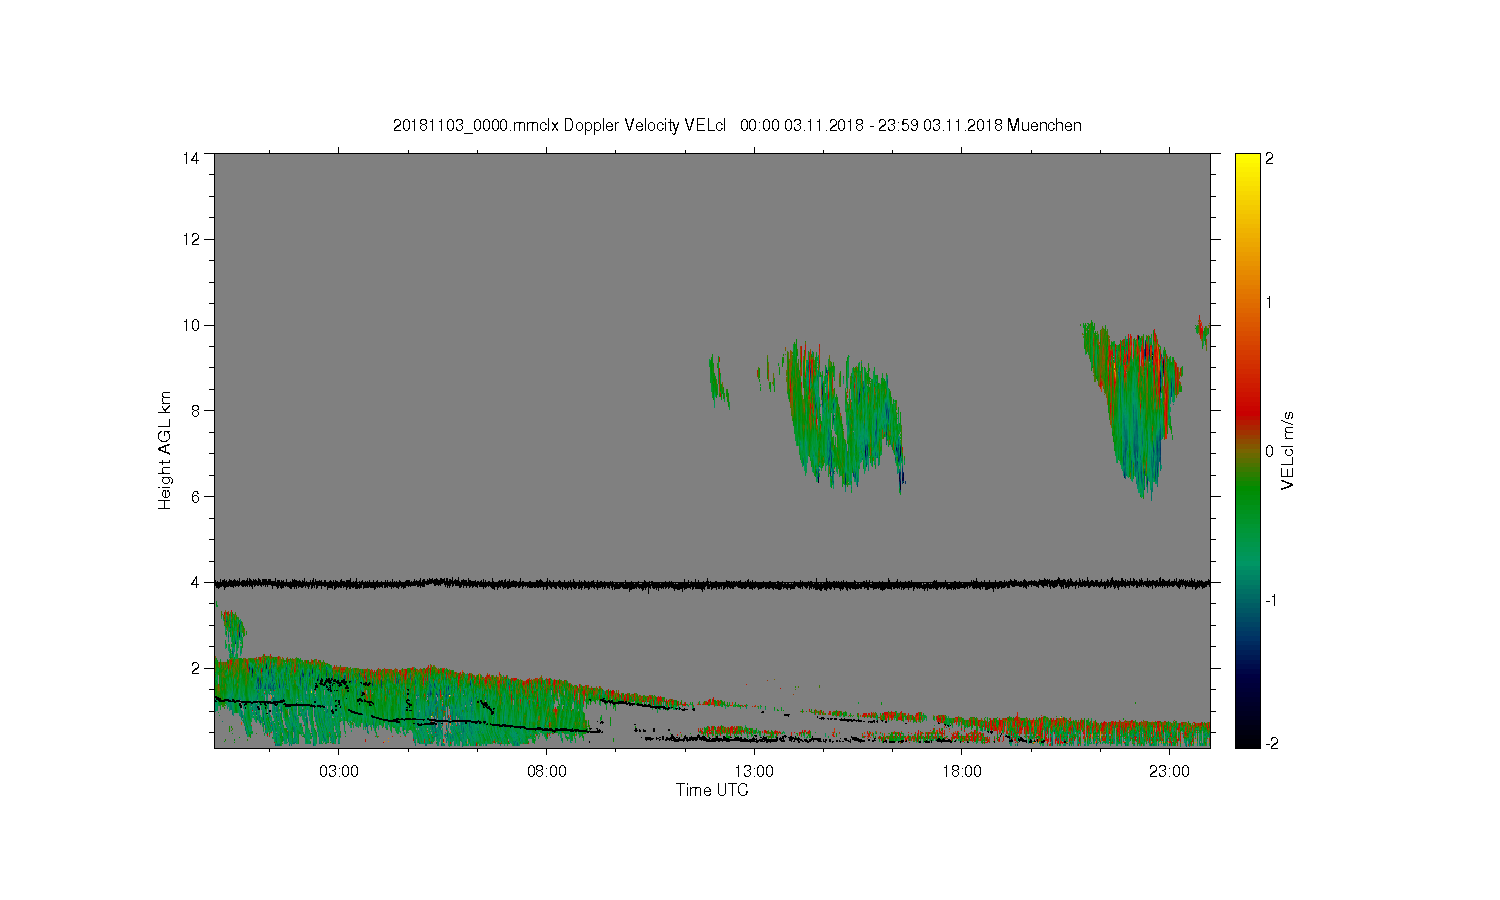Image resolution: width=1500 pixels, height=900 pixels.
Task: Click the plot title text starting '20181103_0000.mmclx'
Action: [737, 125]
